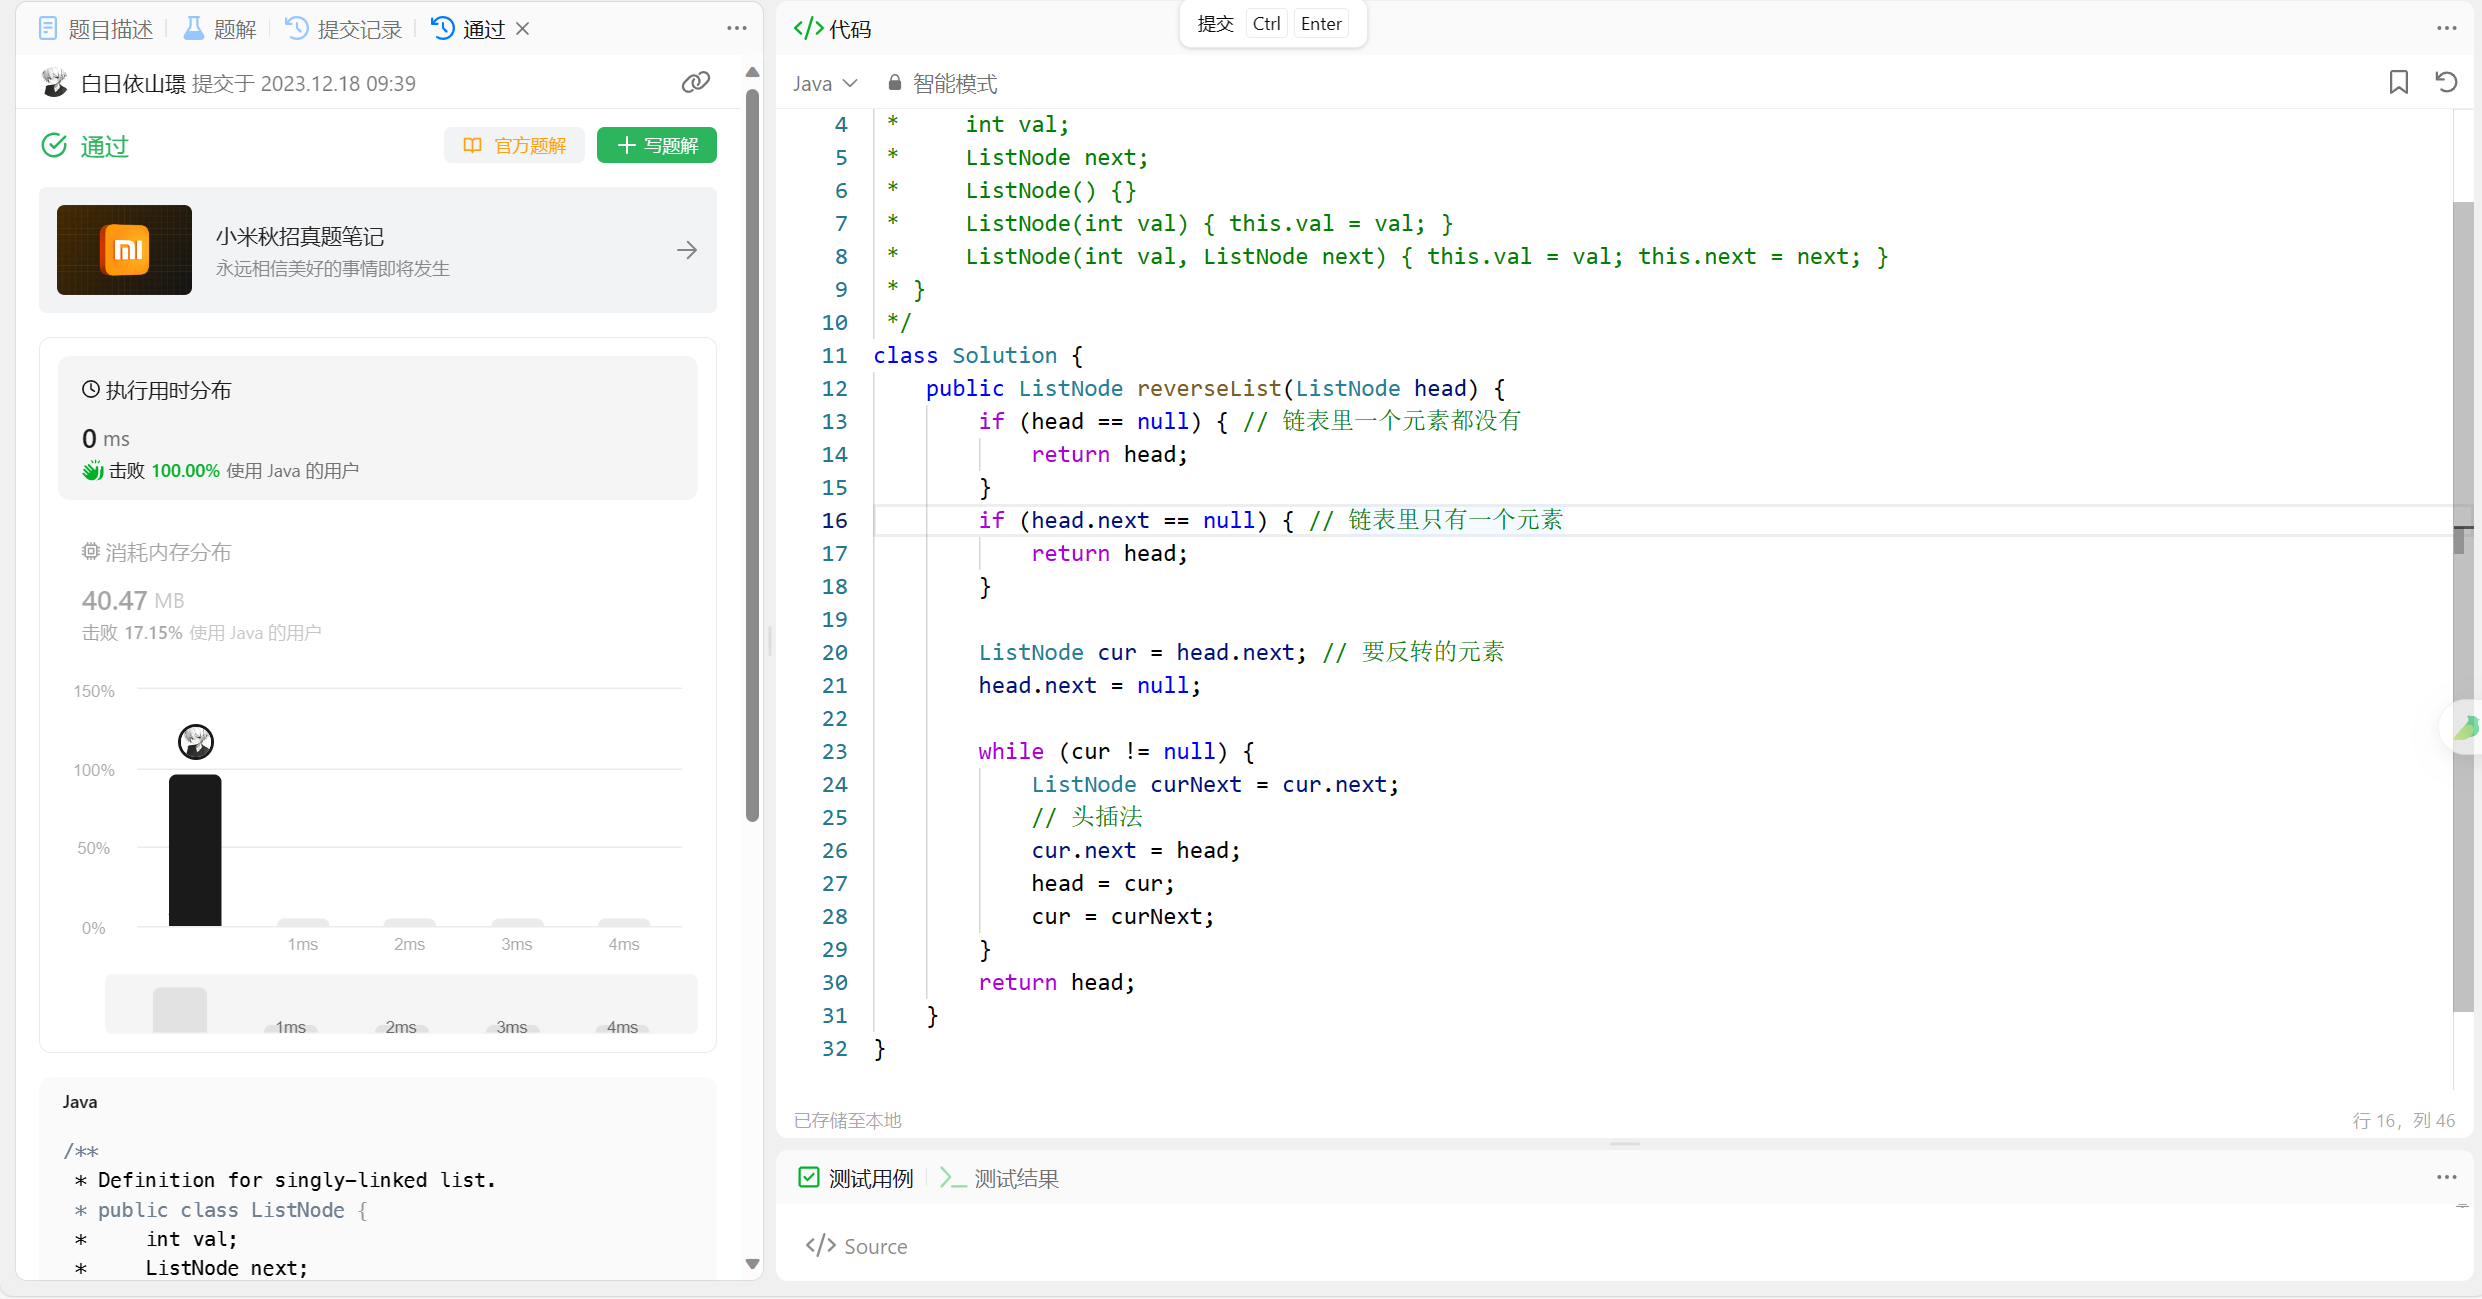Expand the memory distribution section
The image size is (2482, 1299).
pos(157,553)
